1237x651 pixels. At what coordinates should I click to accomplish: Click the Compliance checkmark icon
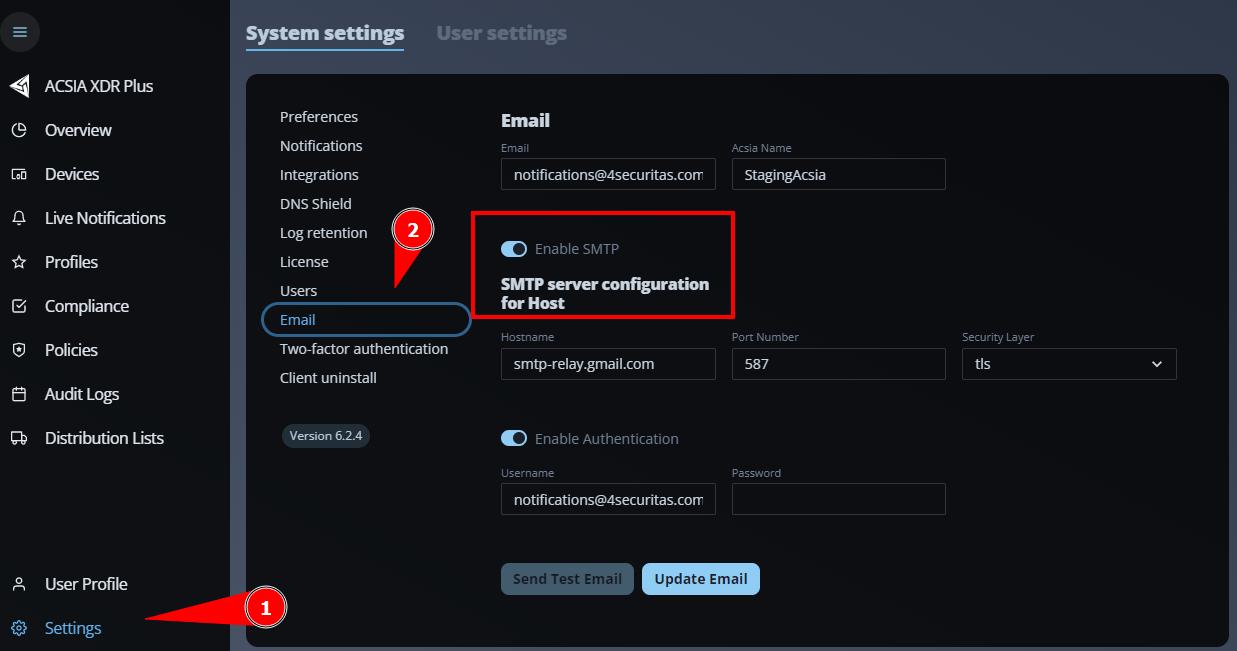click(19, 306)
